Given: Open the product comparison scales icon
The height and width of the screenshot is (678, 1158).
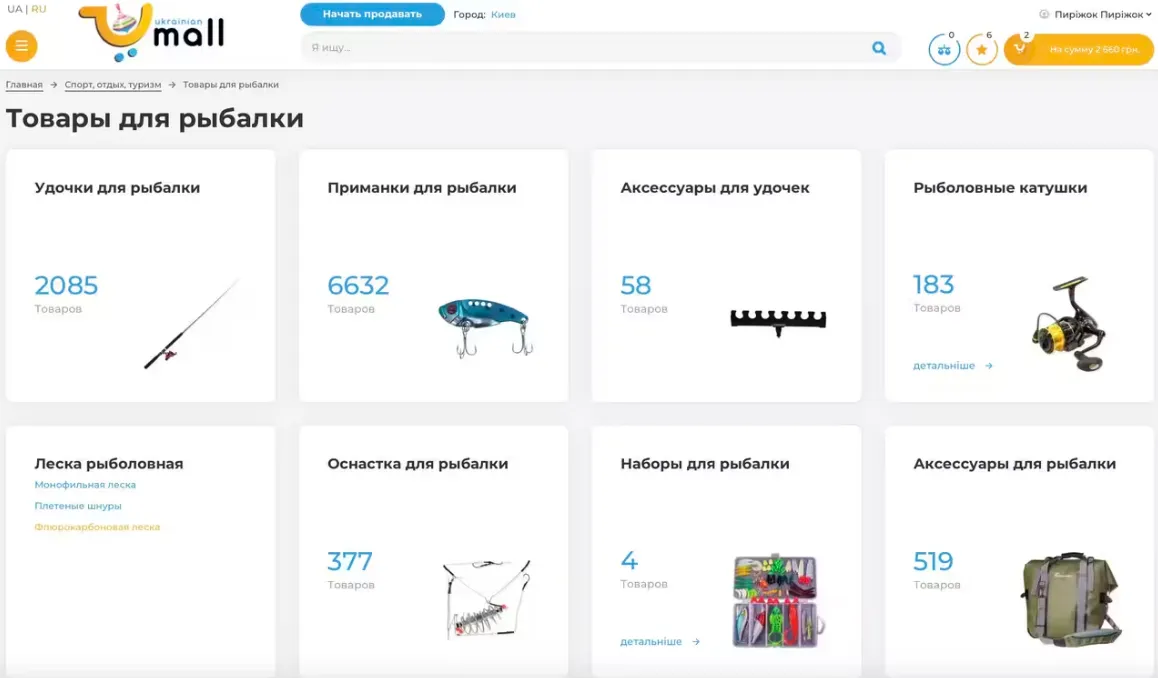Looking at the screenshot, I should point(944,49).
